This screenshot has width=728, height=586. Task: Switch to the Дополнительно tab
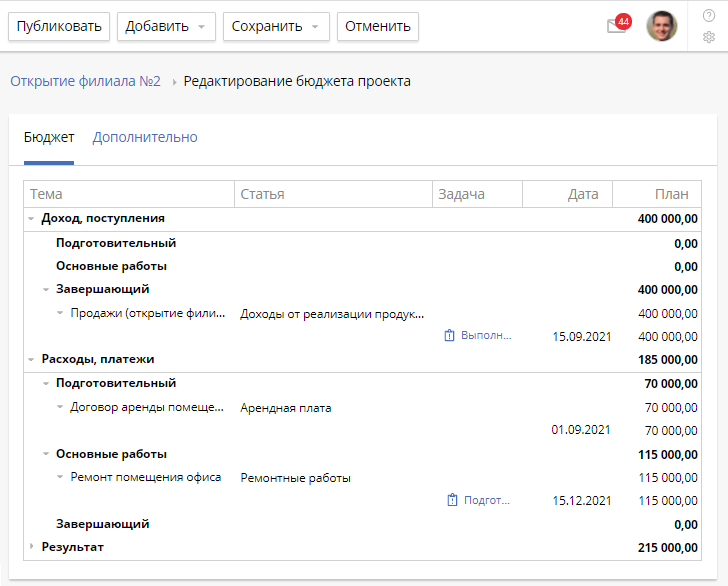click(145, 138)
